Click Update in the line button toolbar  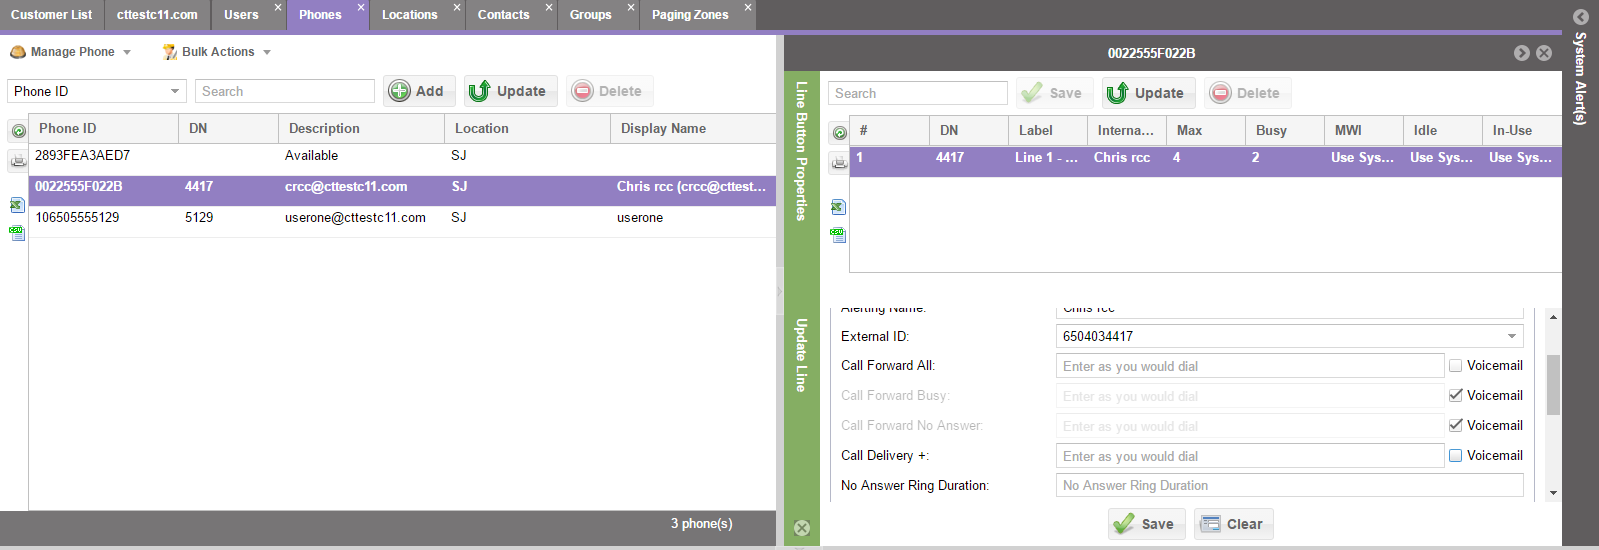(1147, 93)
